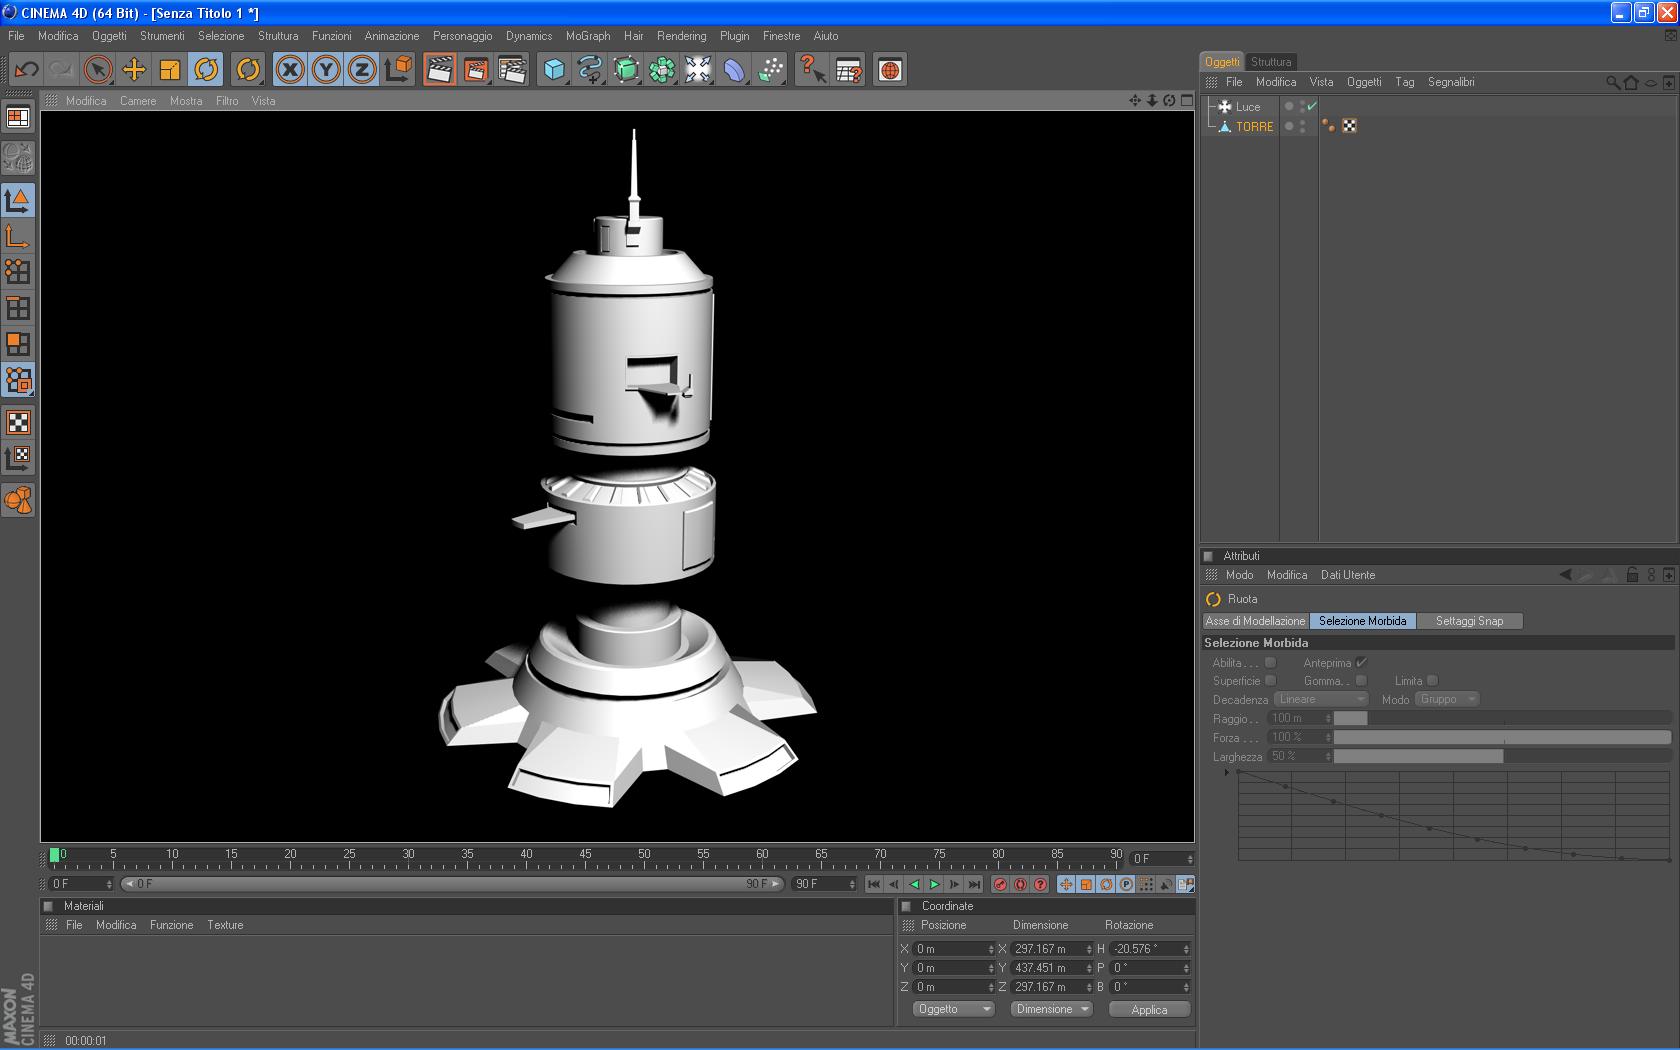The image size is (1680, 1050).
Task: Click the Applica button
Action: tap(1149, 1010)
